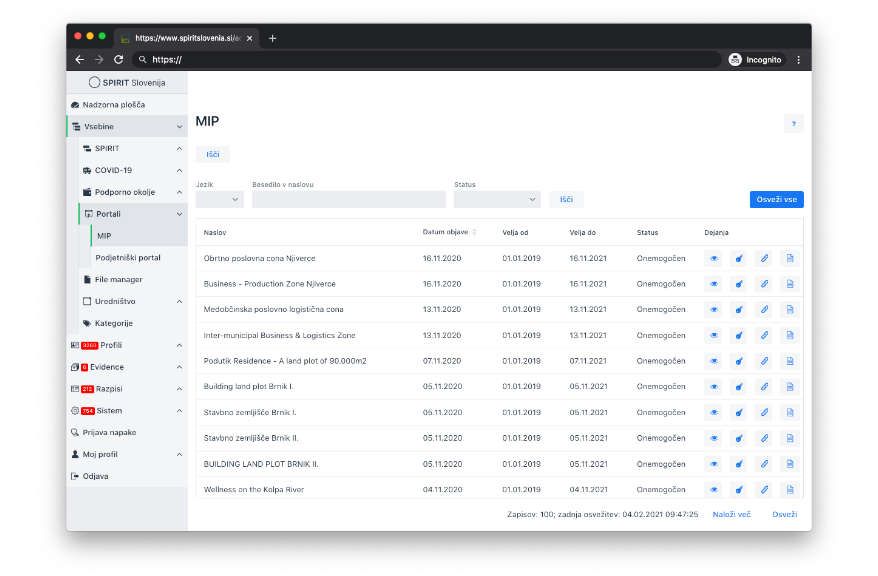Open the Jezik language dropdown

coord(219,199)
